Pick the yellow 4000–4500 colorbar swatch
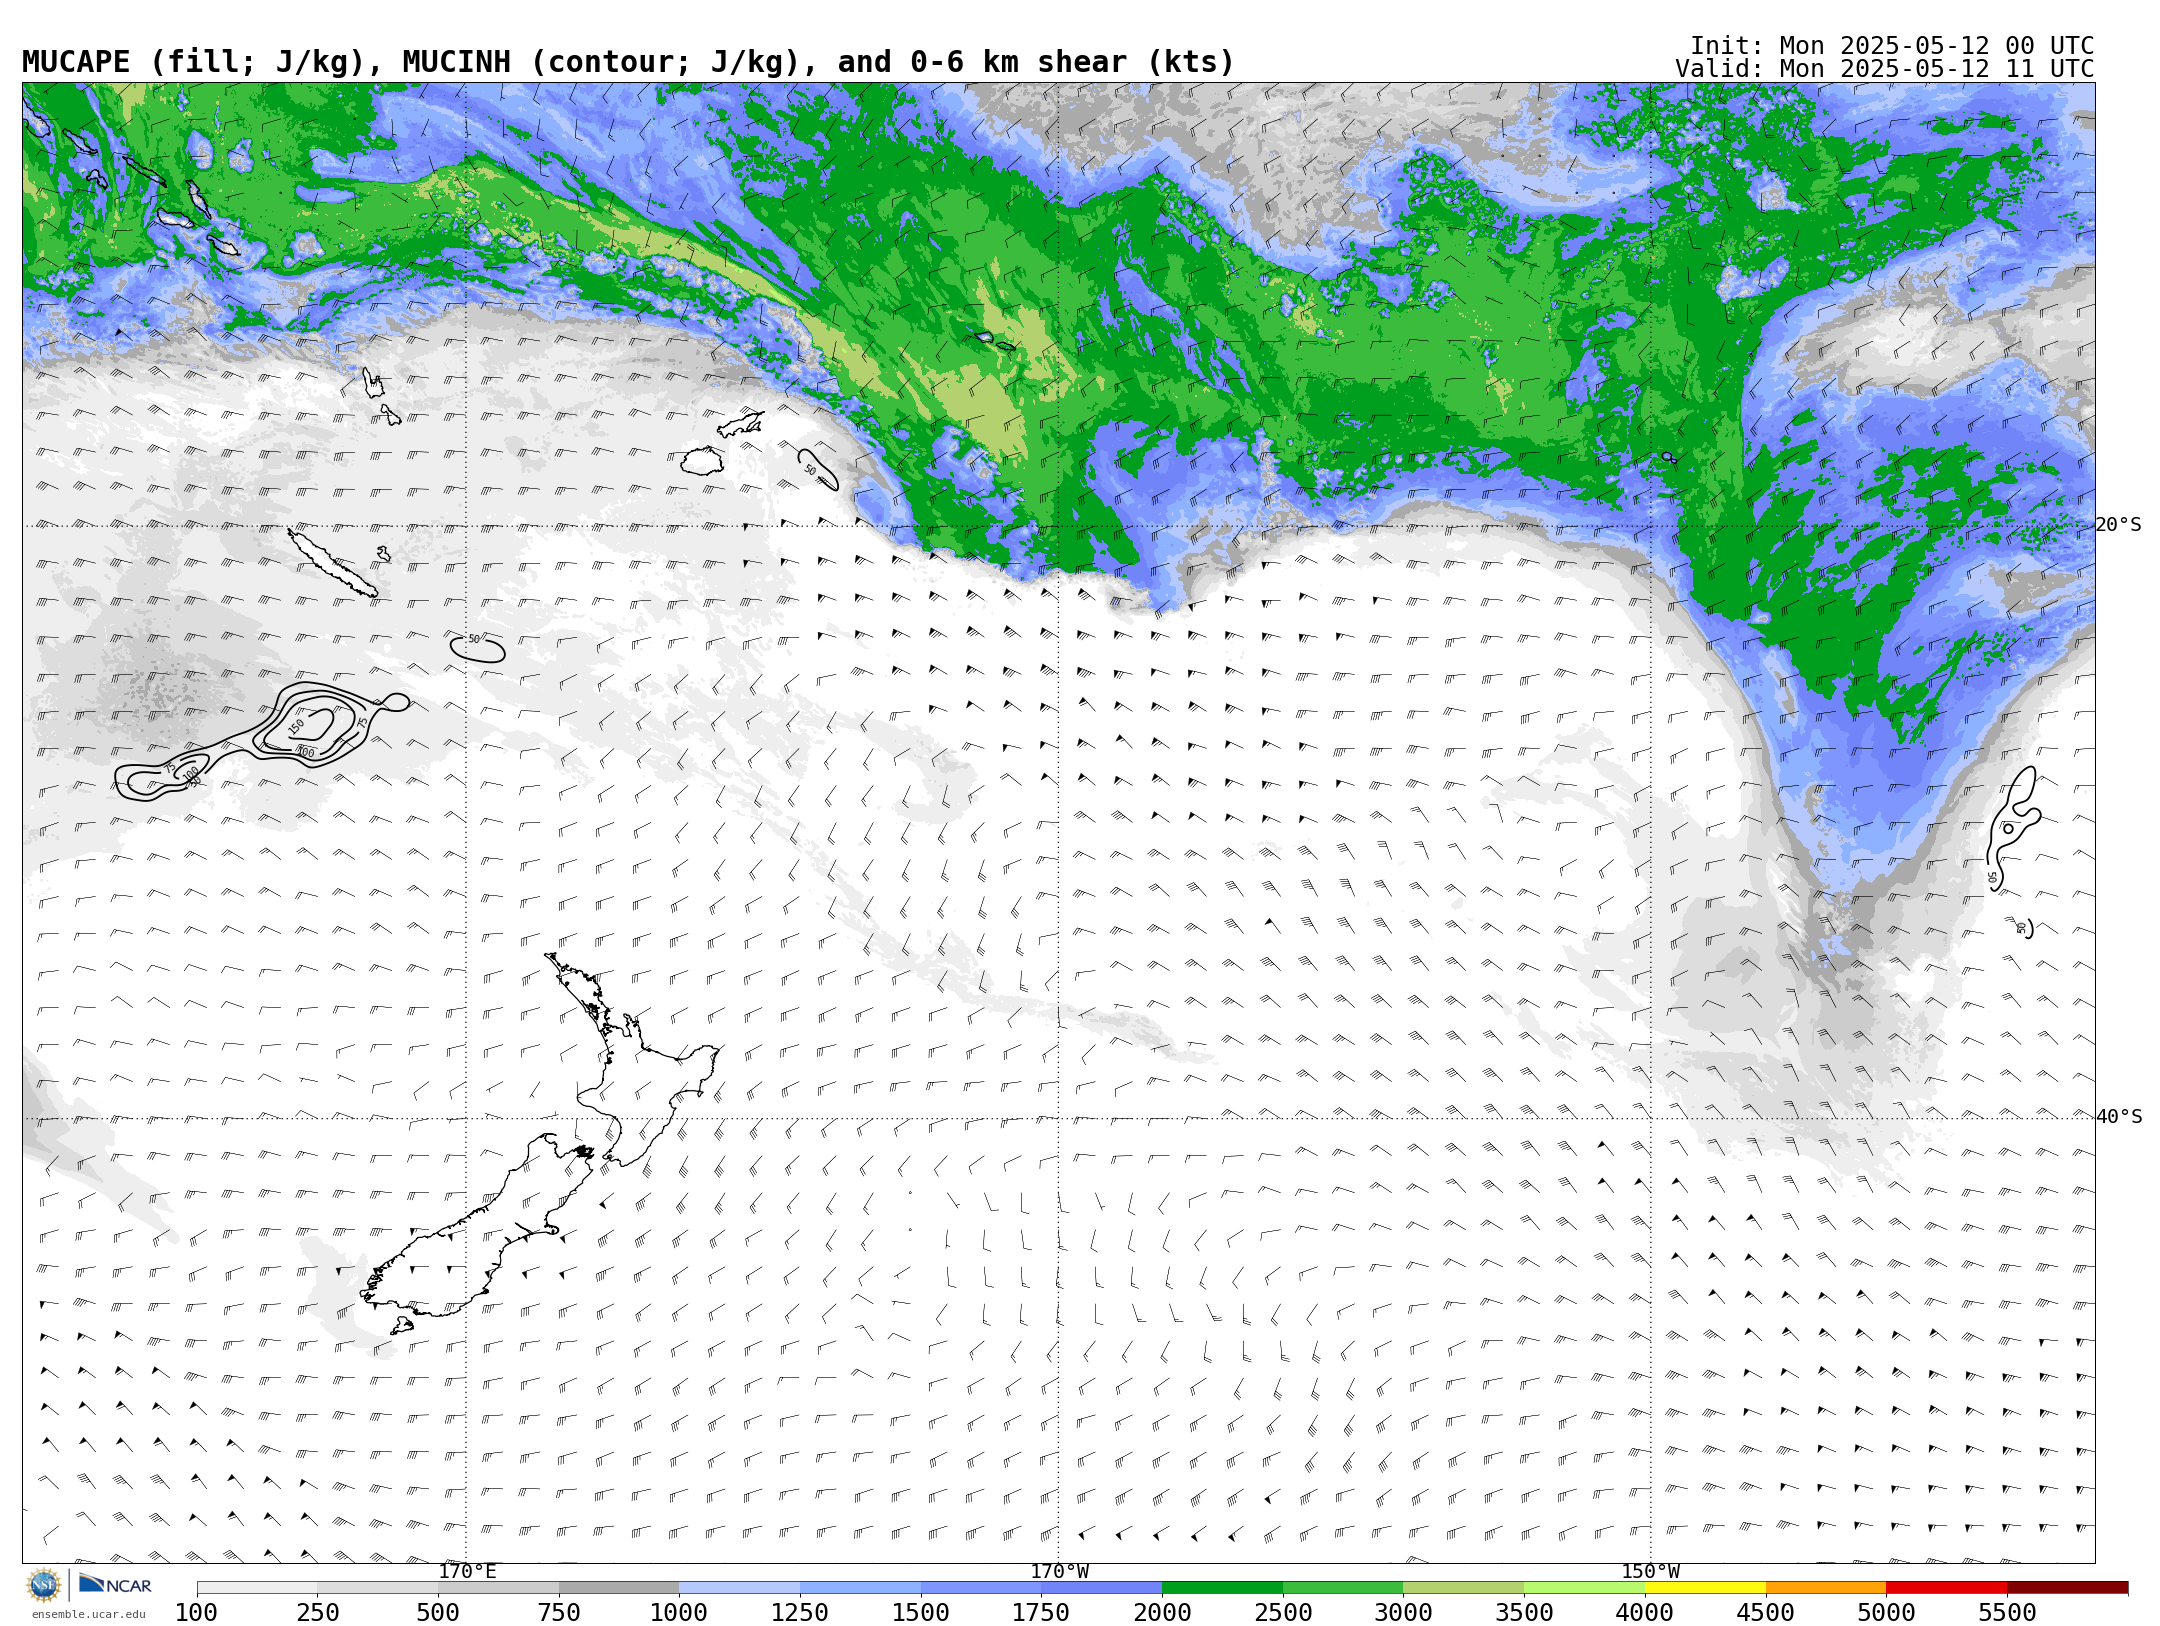This screenshot has width=2160, height=1626. click(1705, 1588)
